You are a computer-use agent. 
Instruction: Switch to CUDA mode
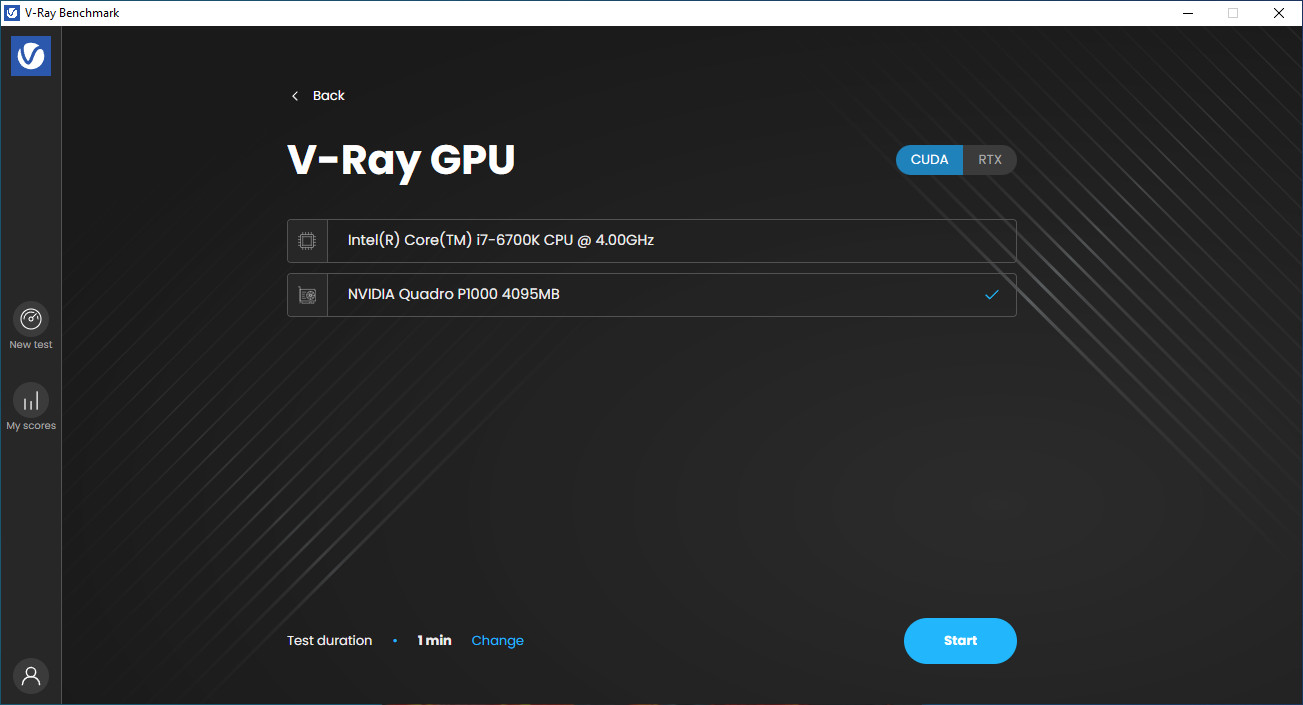point(929,160)
